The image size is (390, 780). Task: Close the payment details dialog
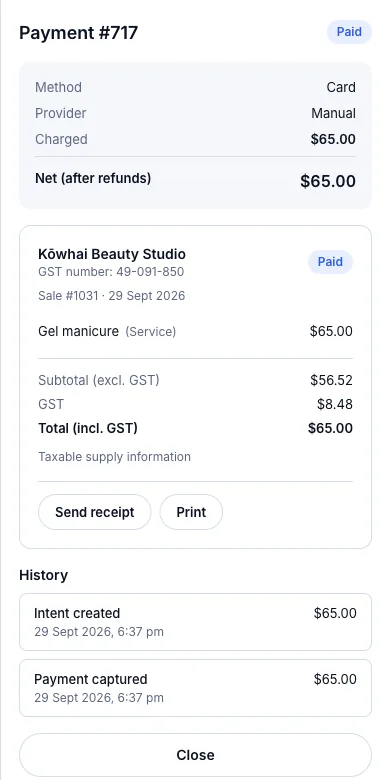point(195,755)
